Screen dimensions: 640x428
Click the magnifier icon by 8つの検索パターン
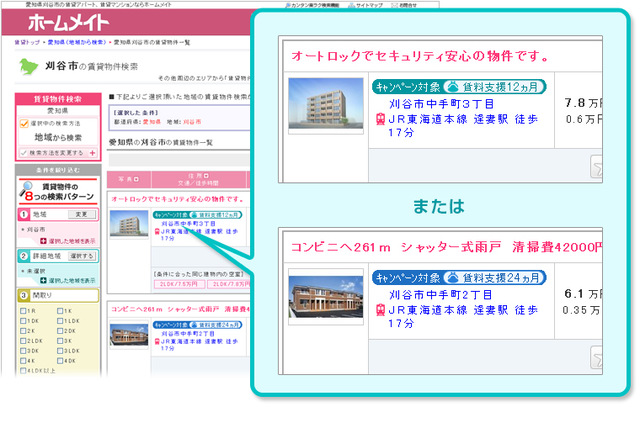coord(26,190)
